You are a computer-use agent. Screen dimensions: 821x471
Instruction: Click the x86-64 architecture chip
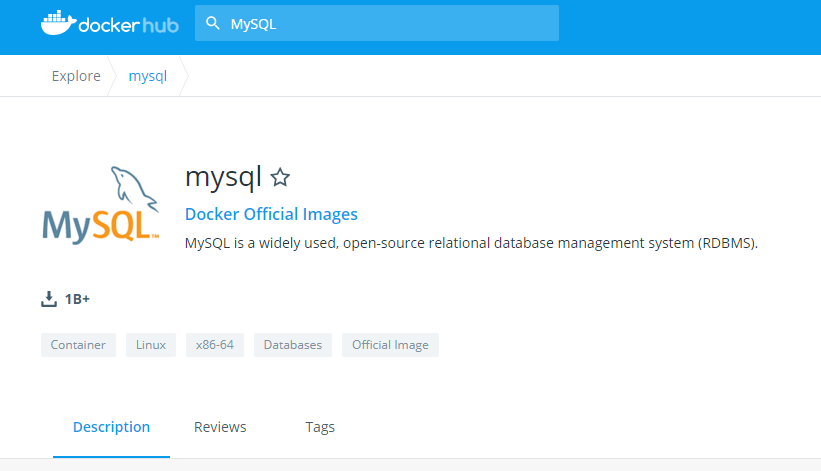[214, 345]
